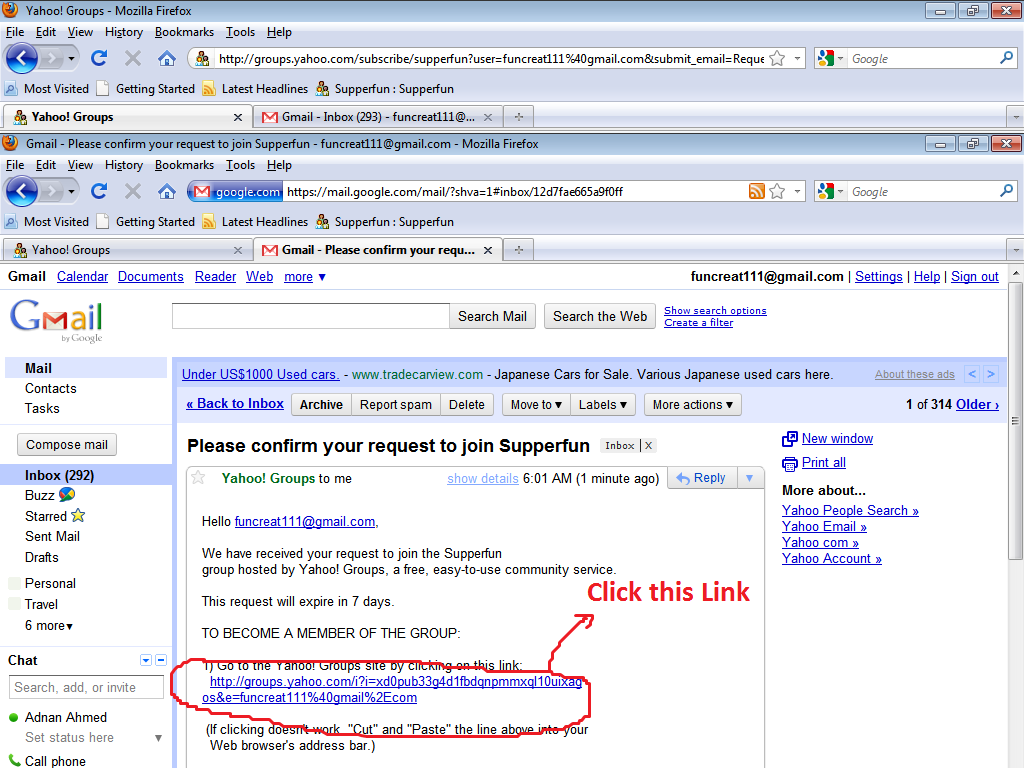Click Older link
Image resolution: width=1024 pixels, height=768 pixels.
977,404
